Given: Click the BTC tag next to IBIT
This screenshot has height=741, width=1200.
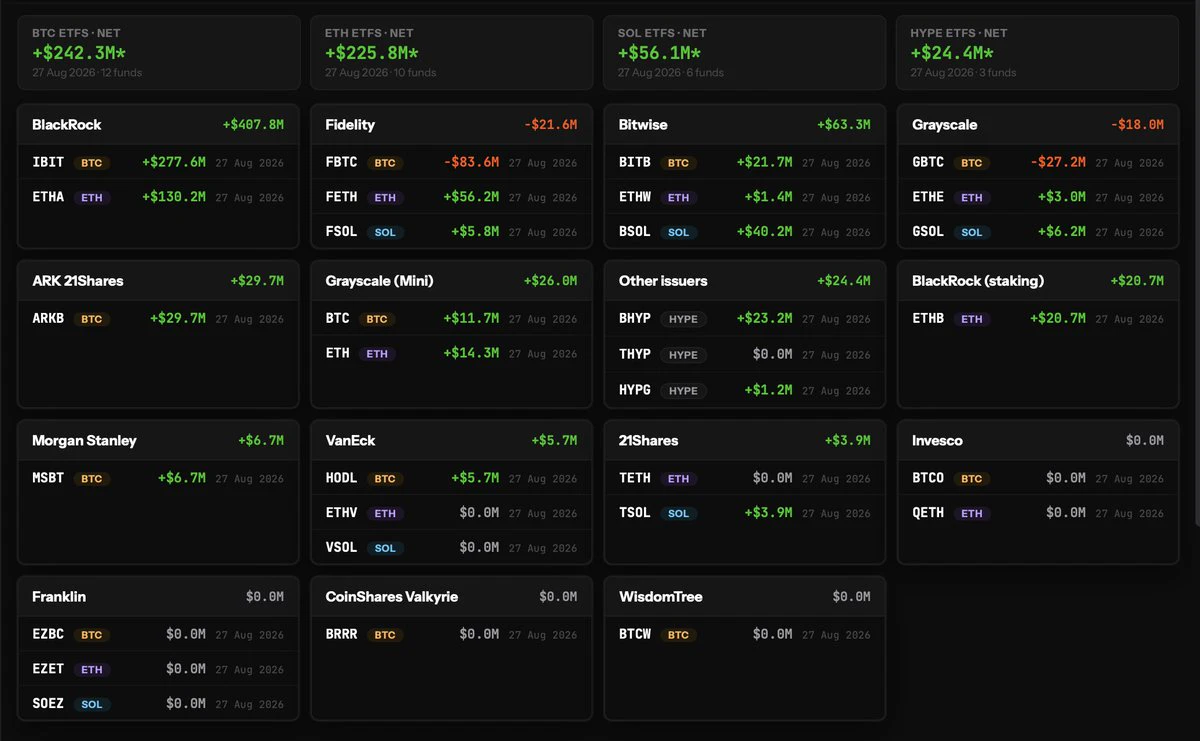Looking at the screenshot, I should tap(92, 163).
